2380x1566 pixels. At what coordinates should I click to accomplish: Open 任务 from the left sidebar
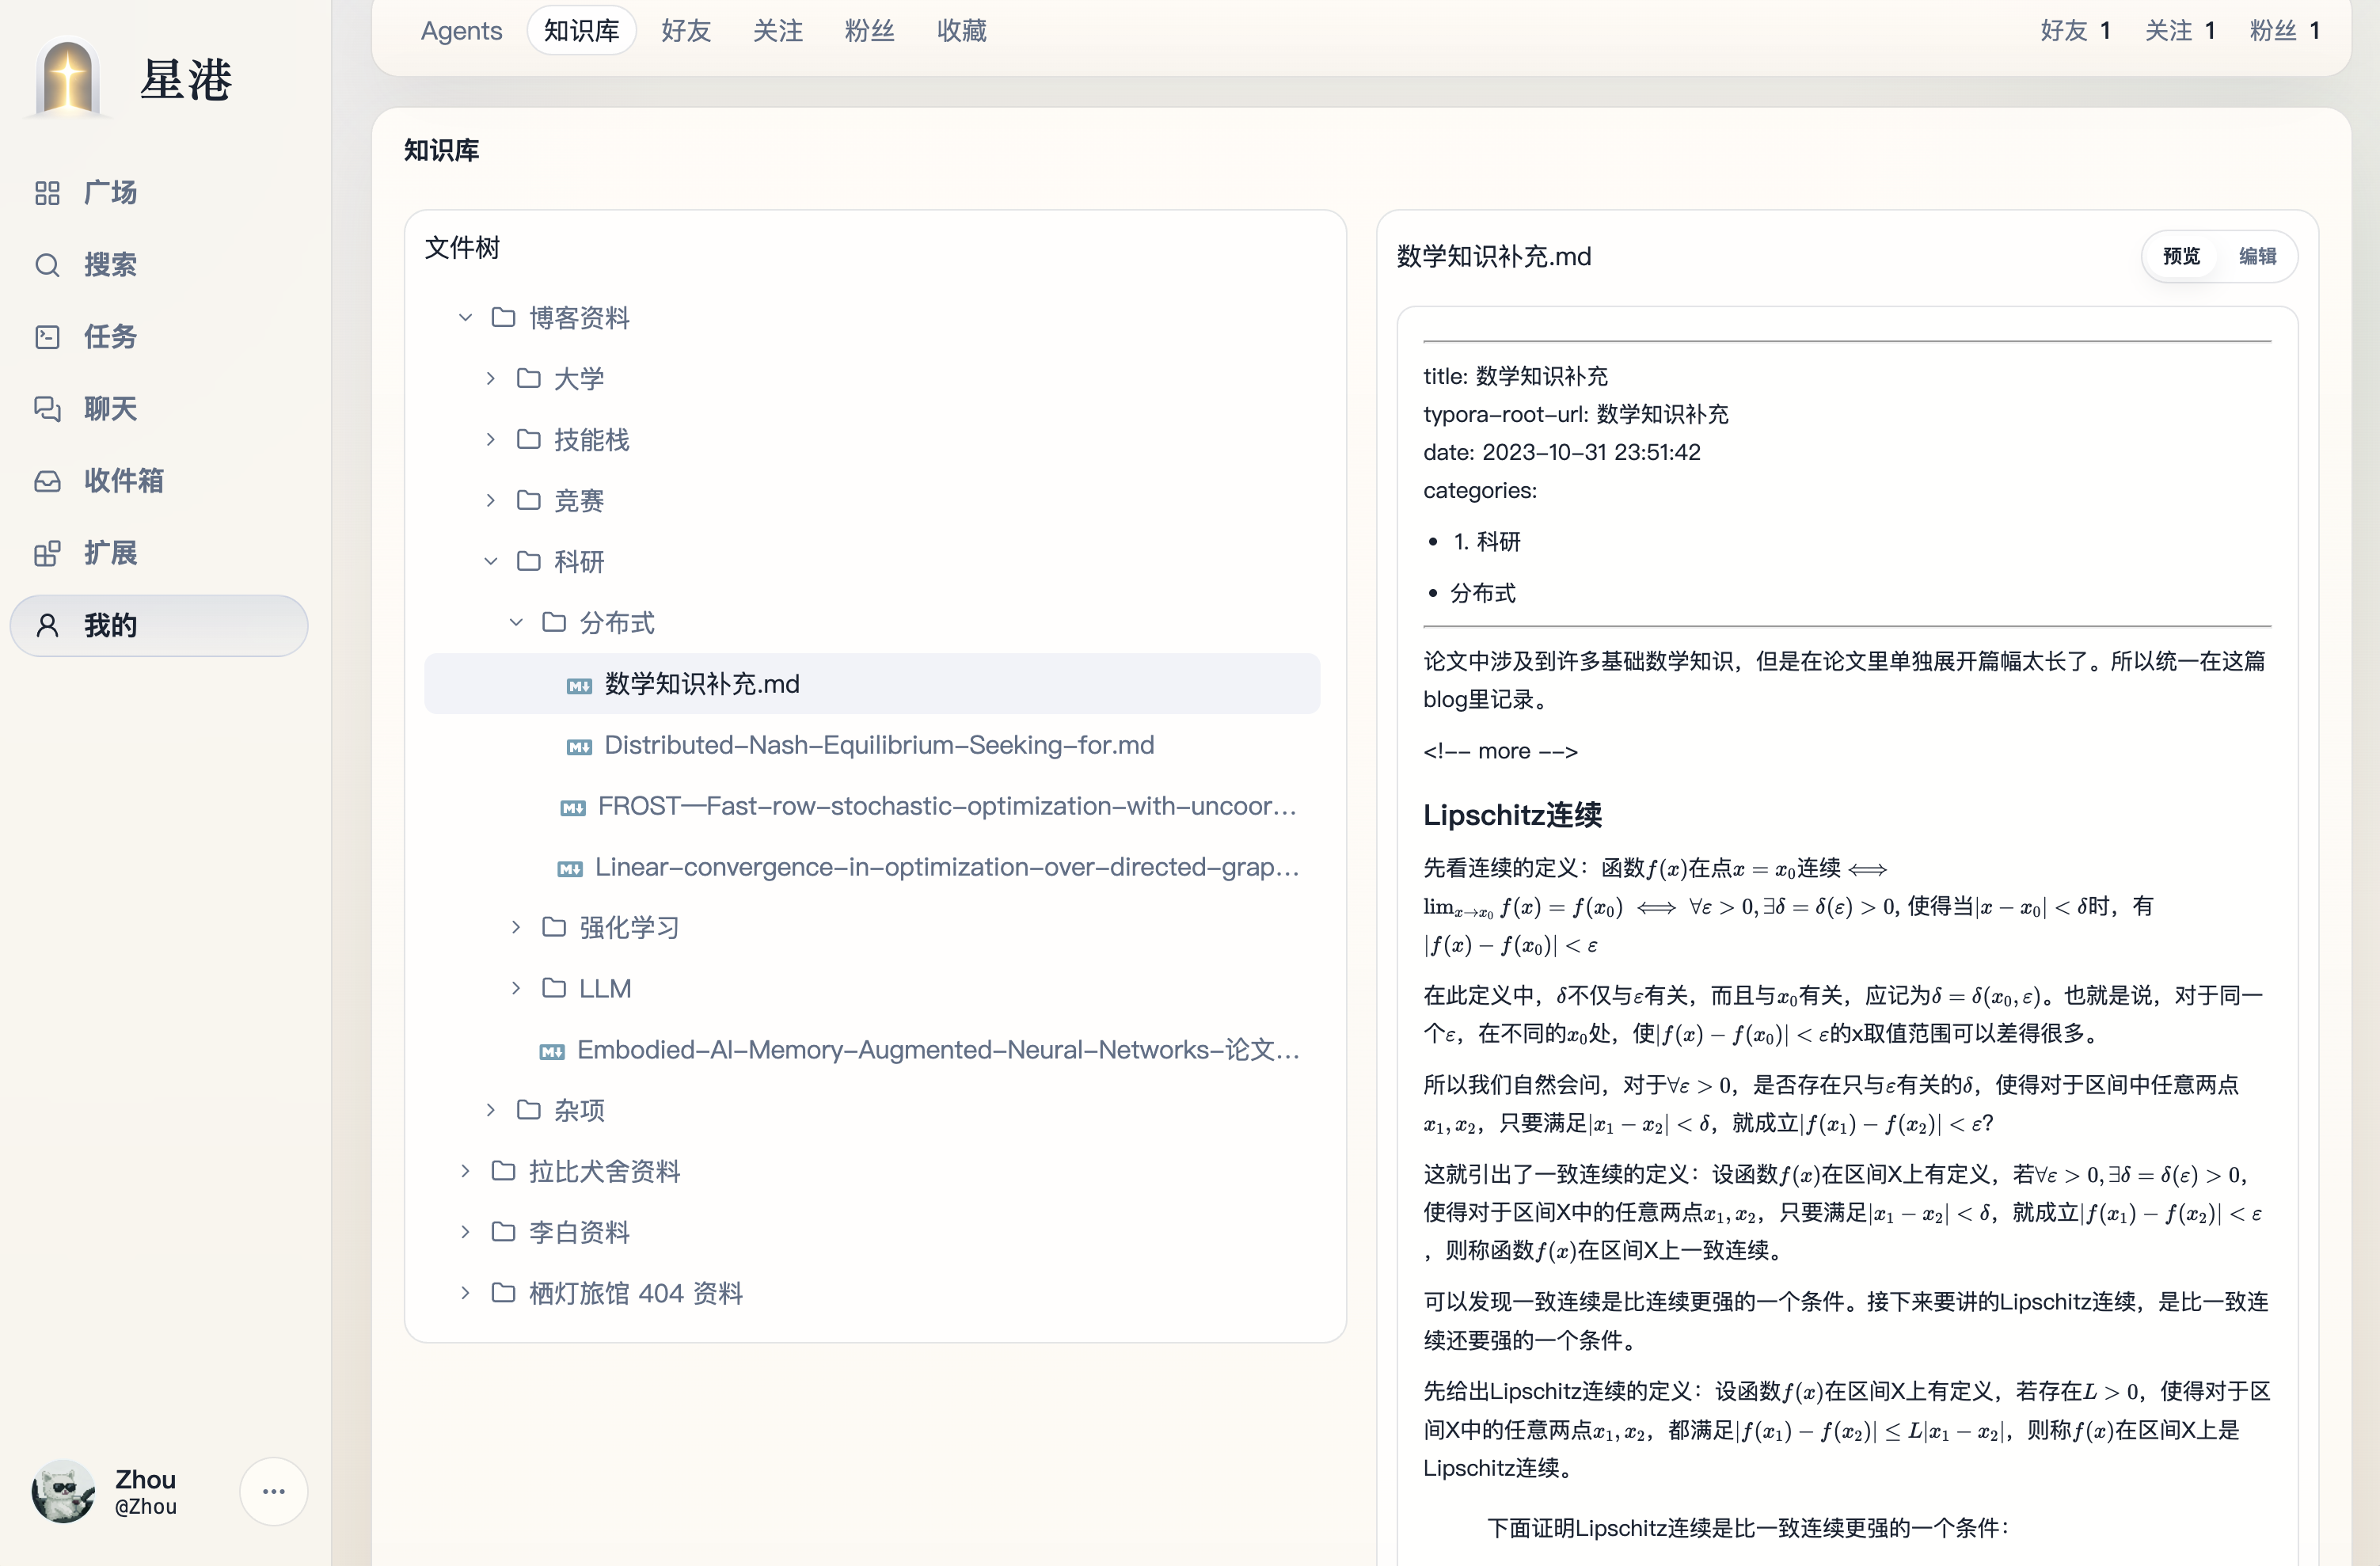click(x=109, y=337)
